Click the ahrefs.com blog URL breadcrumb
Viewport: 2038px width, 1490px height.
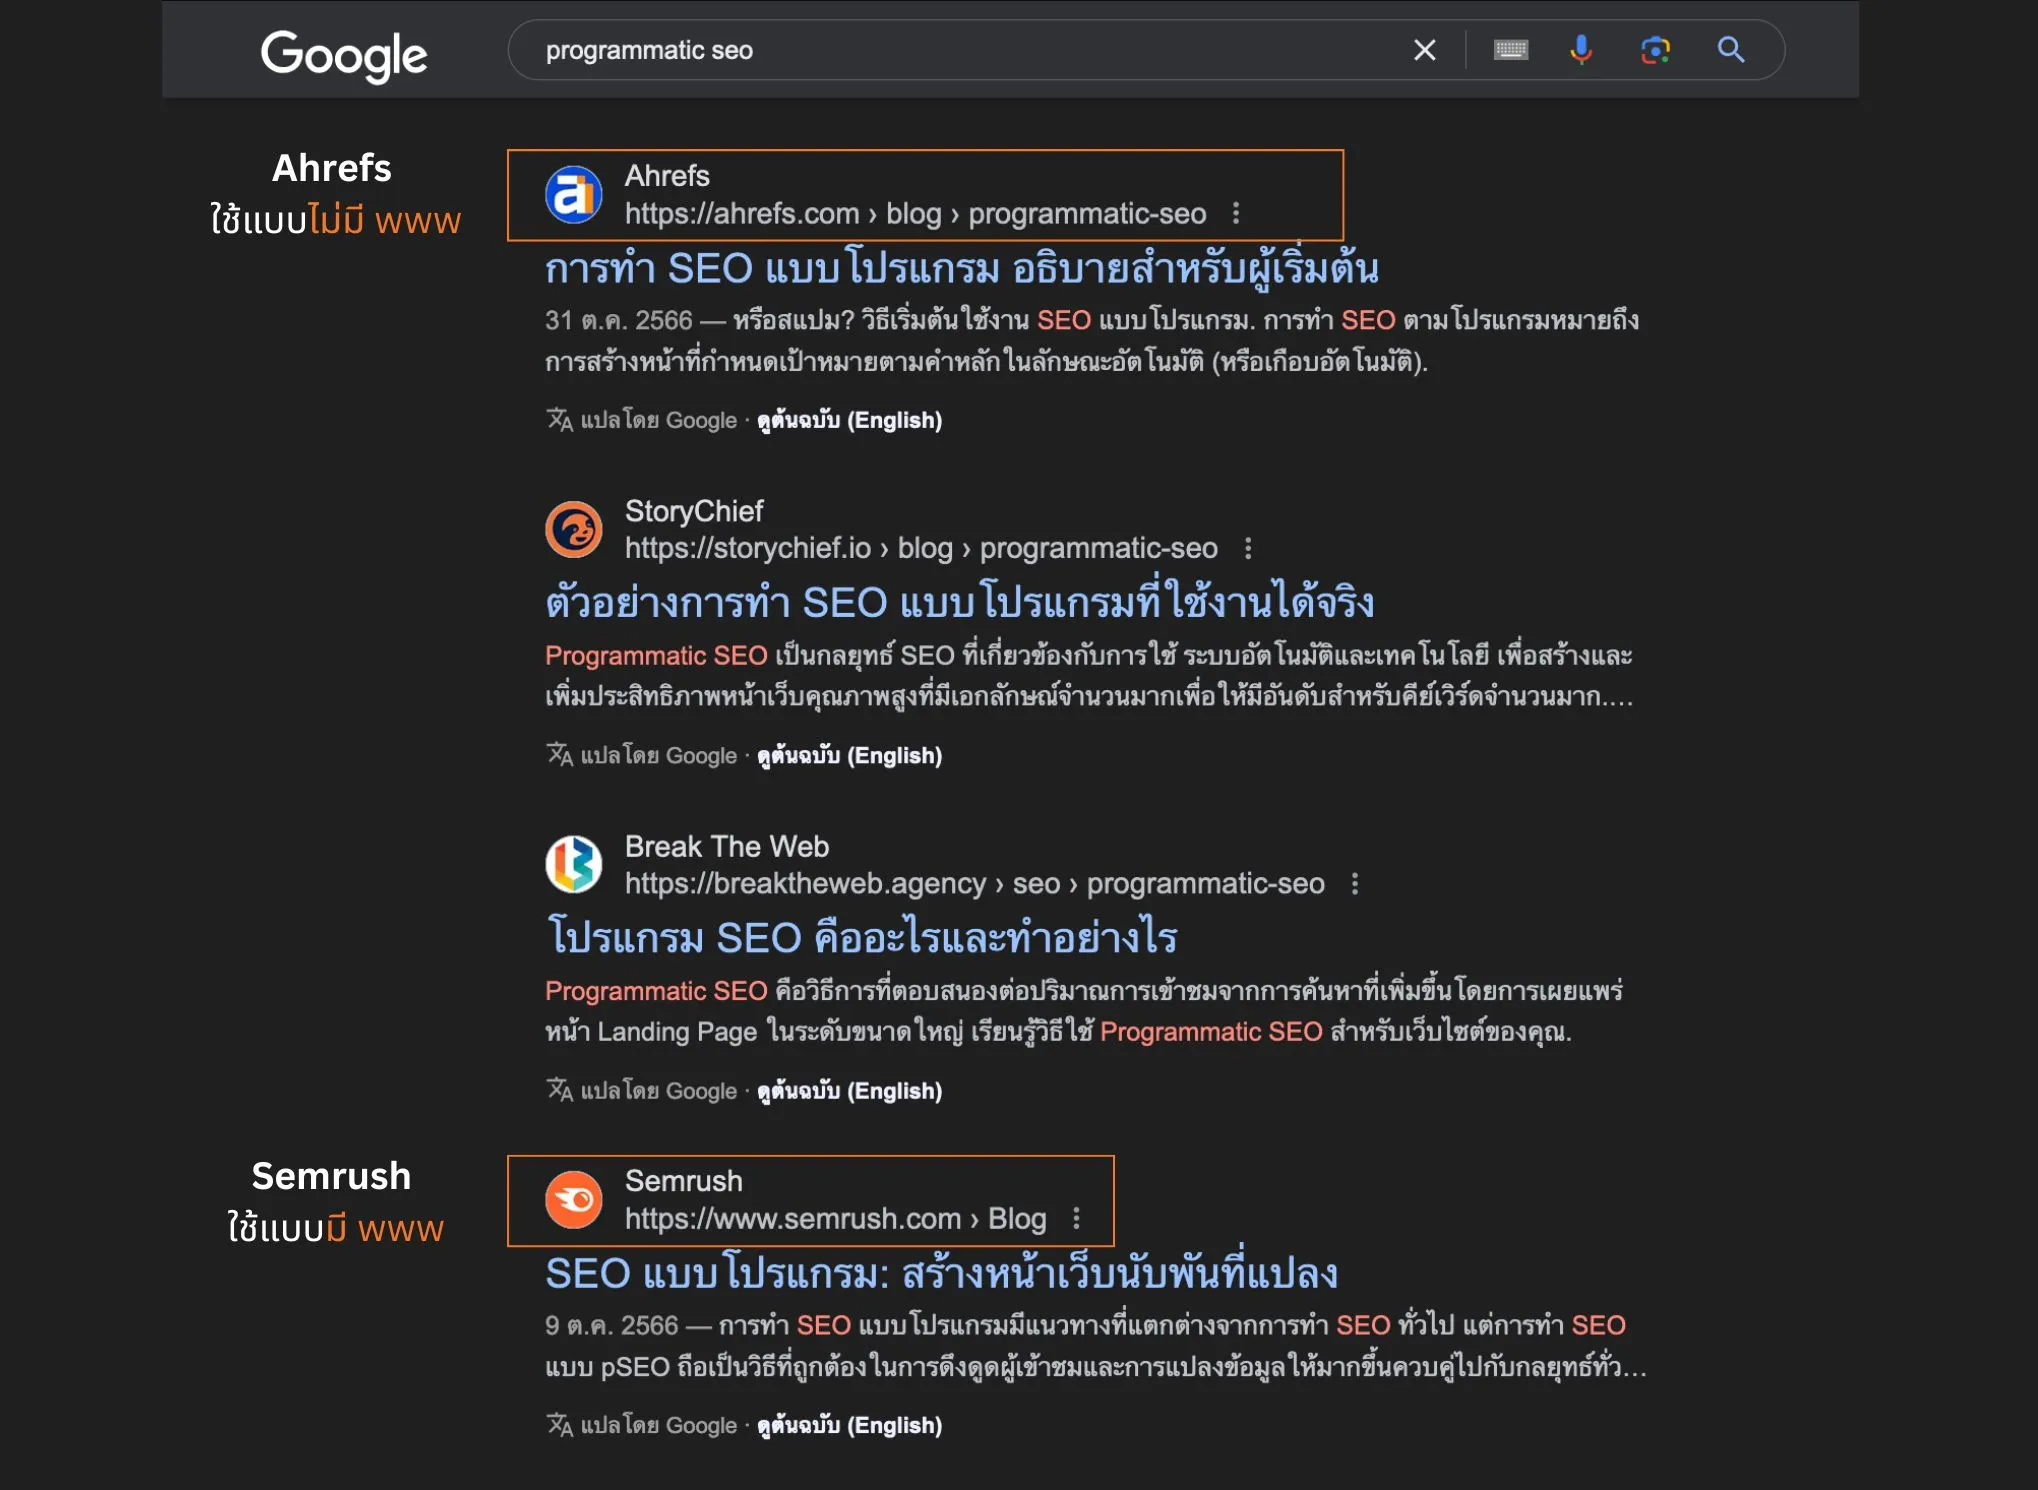tap(915, 214)
